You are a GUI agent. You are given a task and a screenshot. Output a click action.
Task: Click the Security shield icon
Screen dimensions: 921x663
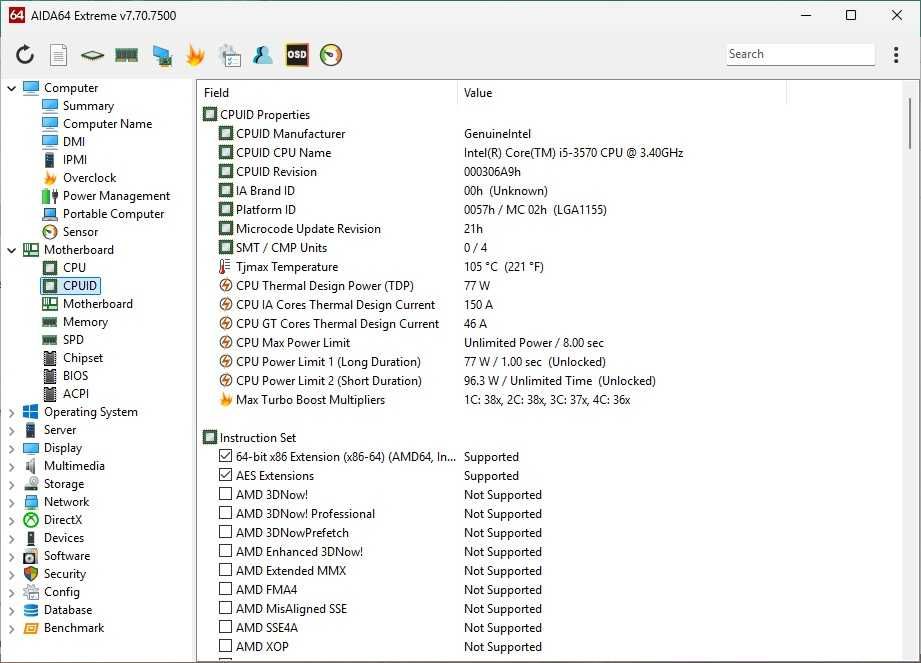click(31, 574)
